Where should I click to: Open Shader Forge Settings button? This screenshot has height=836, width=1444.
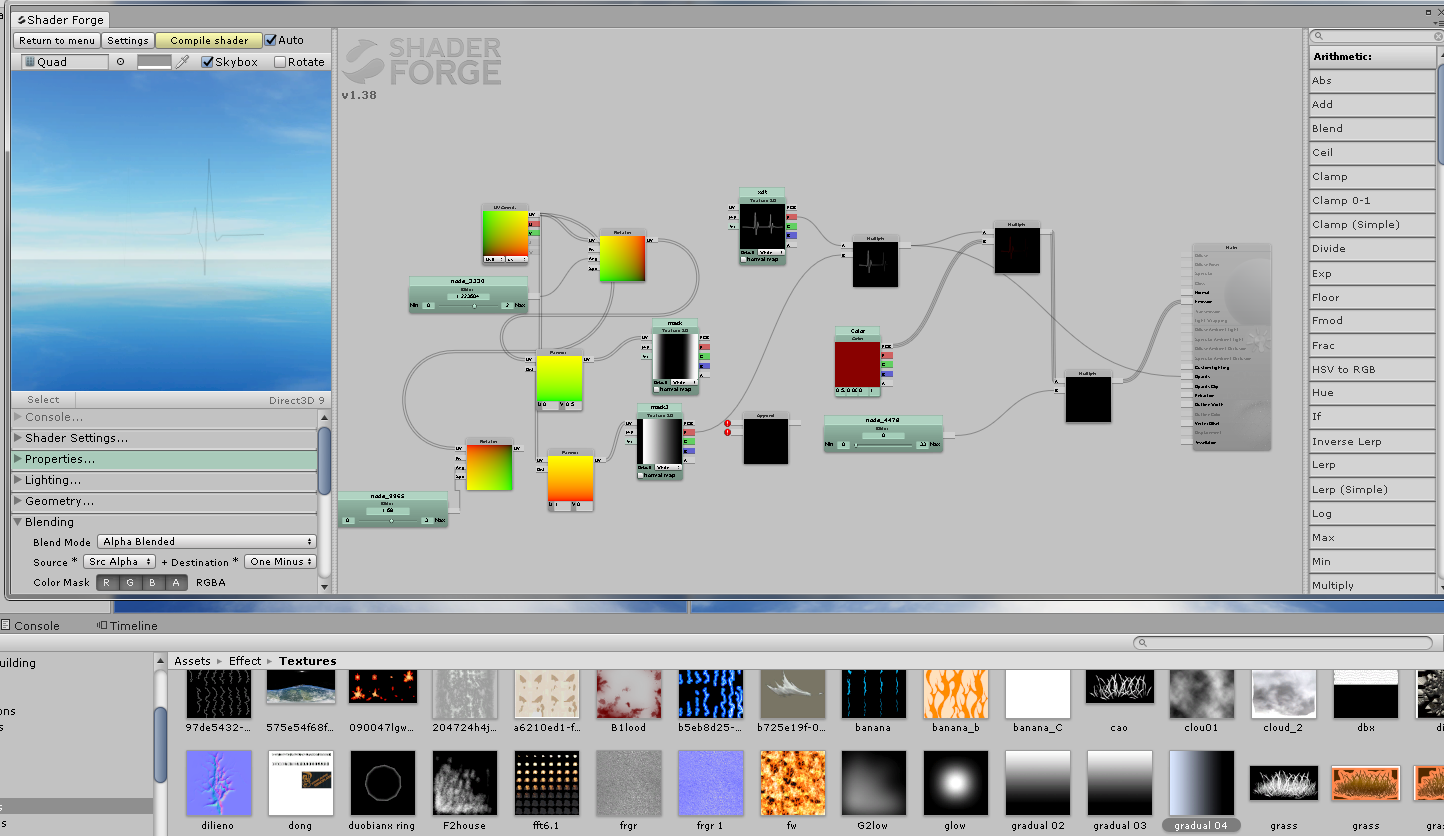coord(128,41)
